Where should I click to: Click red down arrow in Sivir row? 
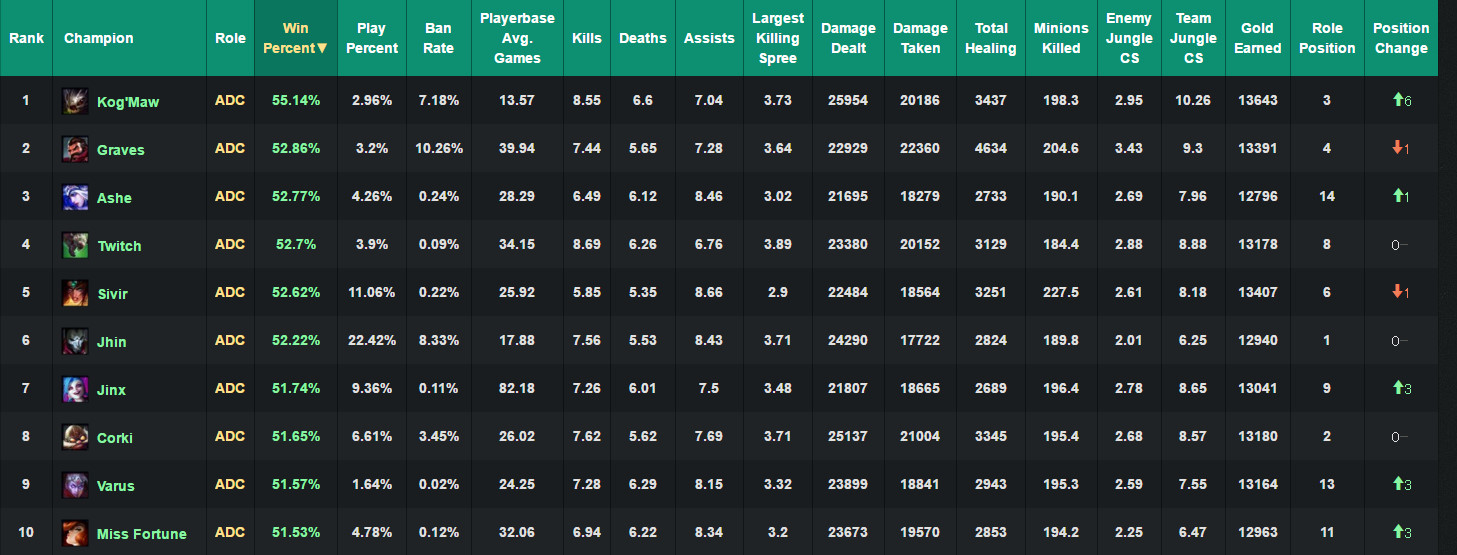pos(1396,292)
